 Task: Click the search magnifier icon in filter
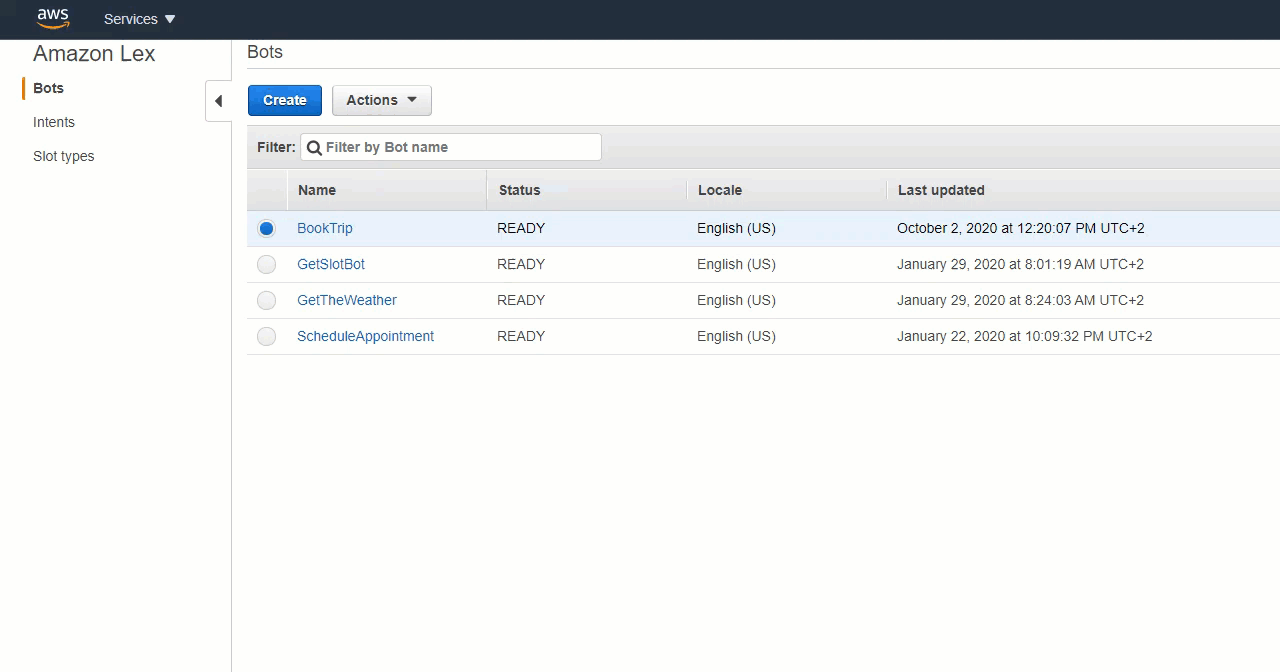(x=314, y=147)
